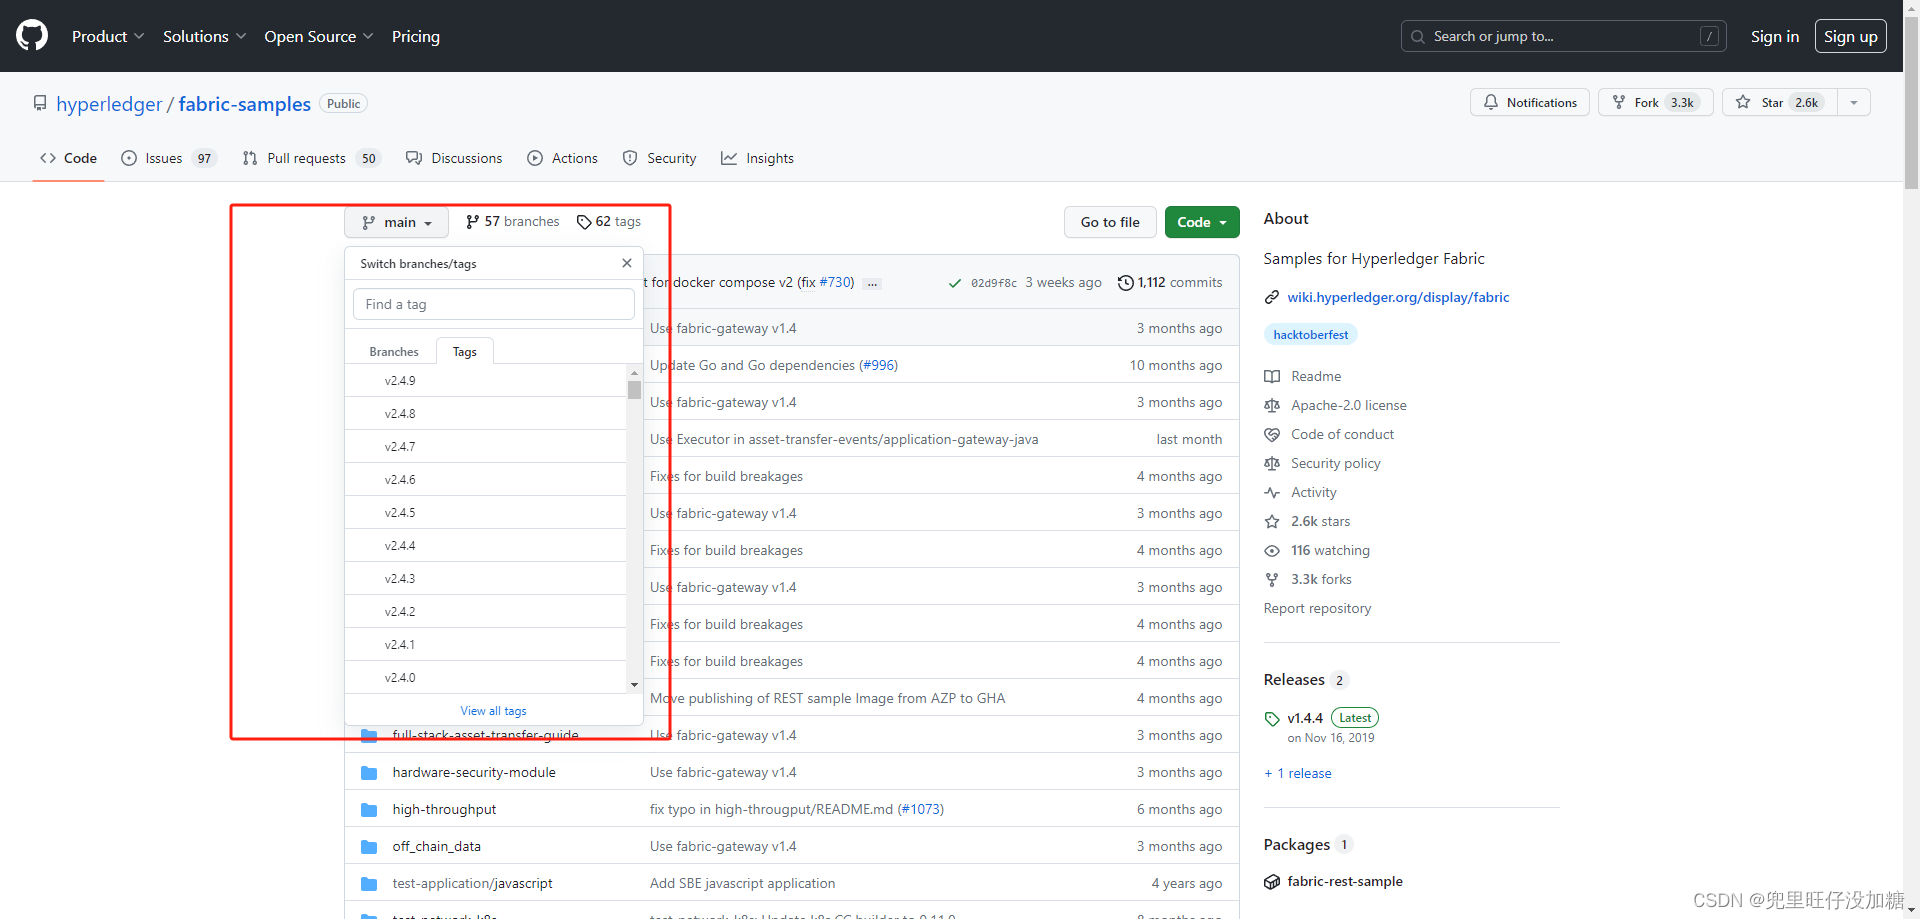The image size is (1920, 919).
Task: Open wiki.hyperledger.org/display/fabric link
Action: tap(1398, 297)
